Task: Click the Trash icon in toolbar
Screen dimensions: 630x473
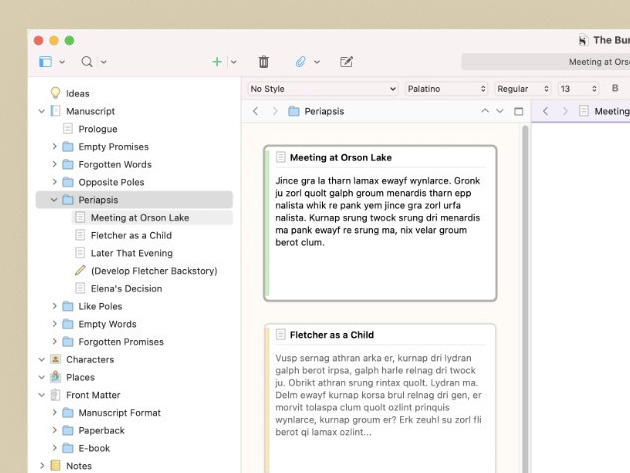Action: [264, 62]
